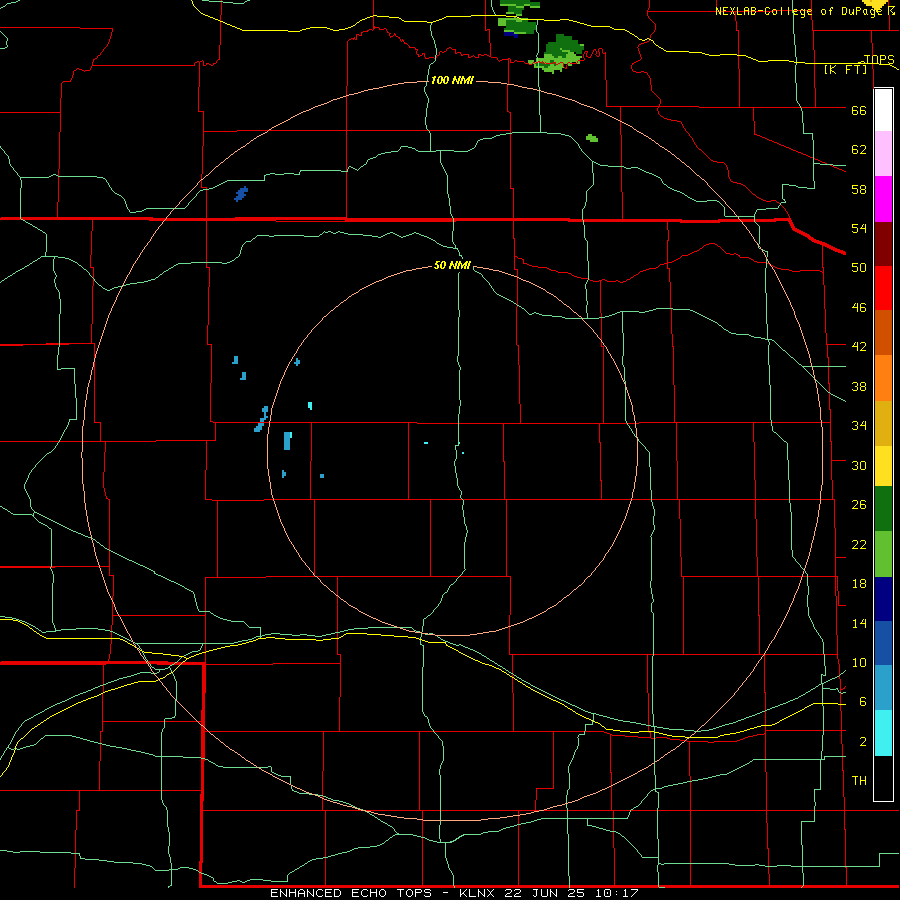Click the 'NEXLAB-College of DuPage' credit text
The height and width of the screenshot is (900, 900).
799,11
